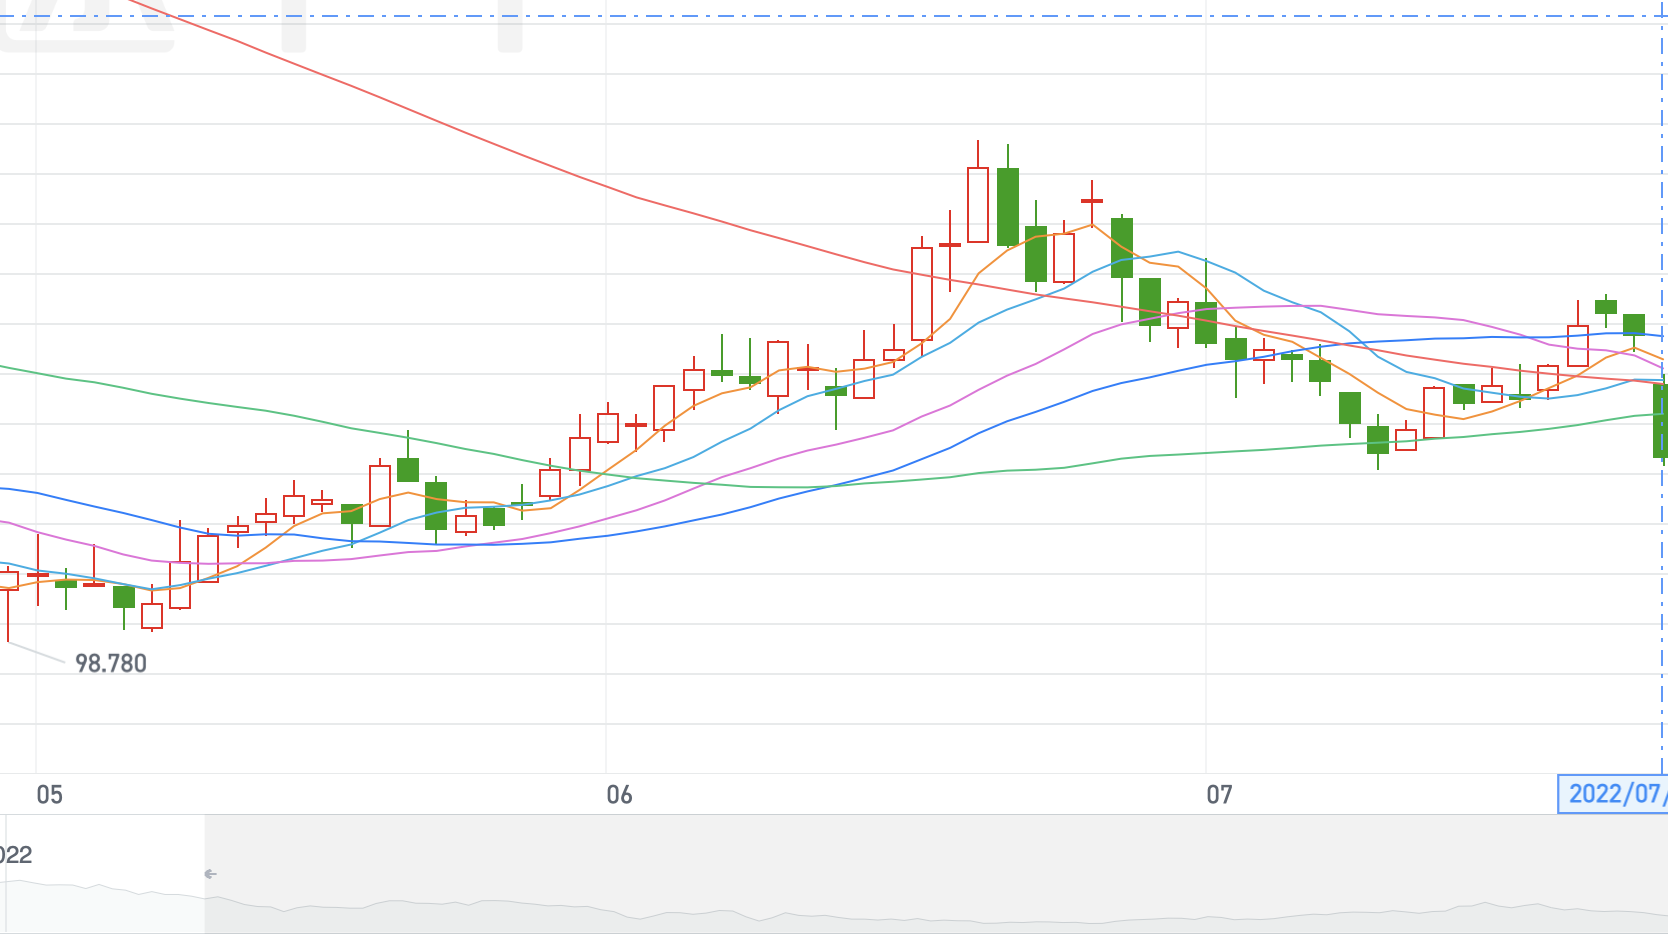1668x938 pixels.
Task: Select the tall green candle right of peak
Action: tap(1008, 206)
